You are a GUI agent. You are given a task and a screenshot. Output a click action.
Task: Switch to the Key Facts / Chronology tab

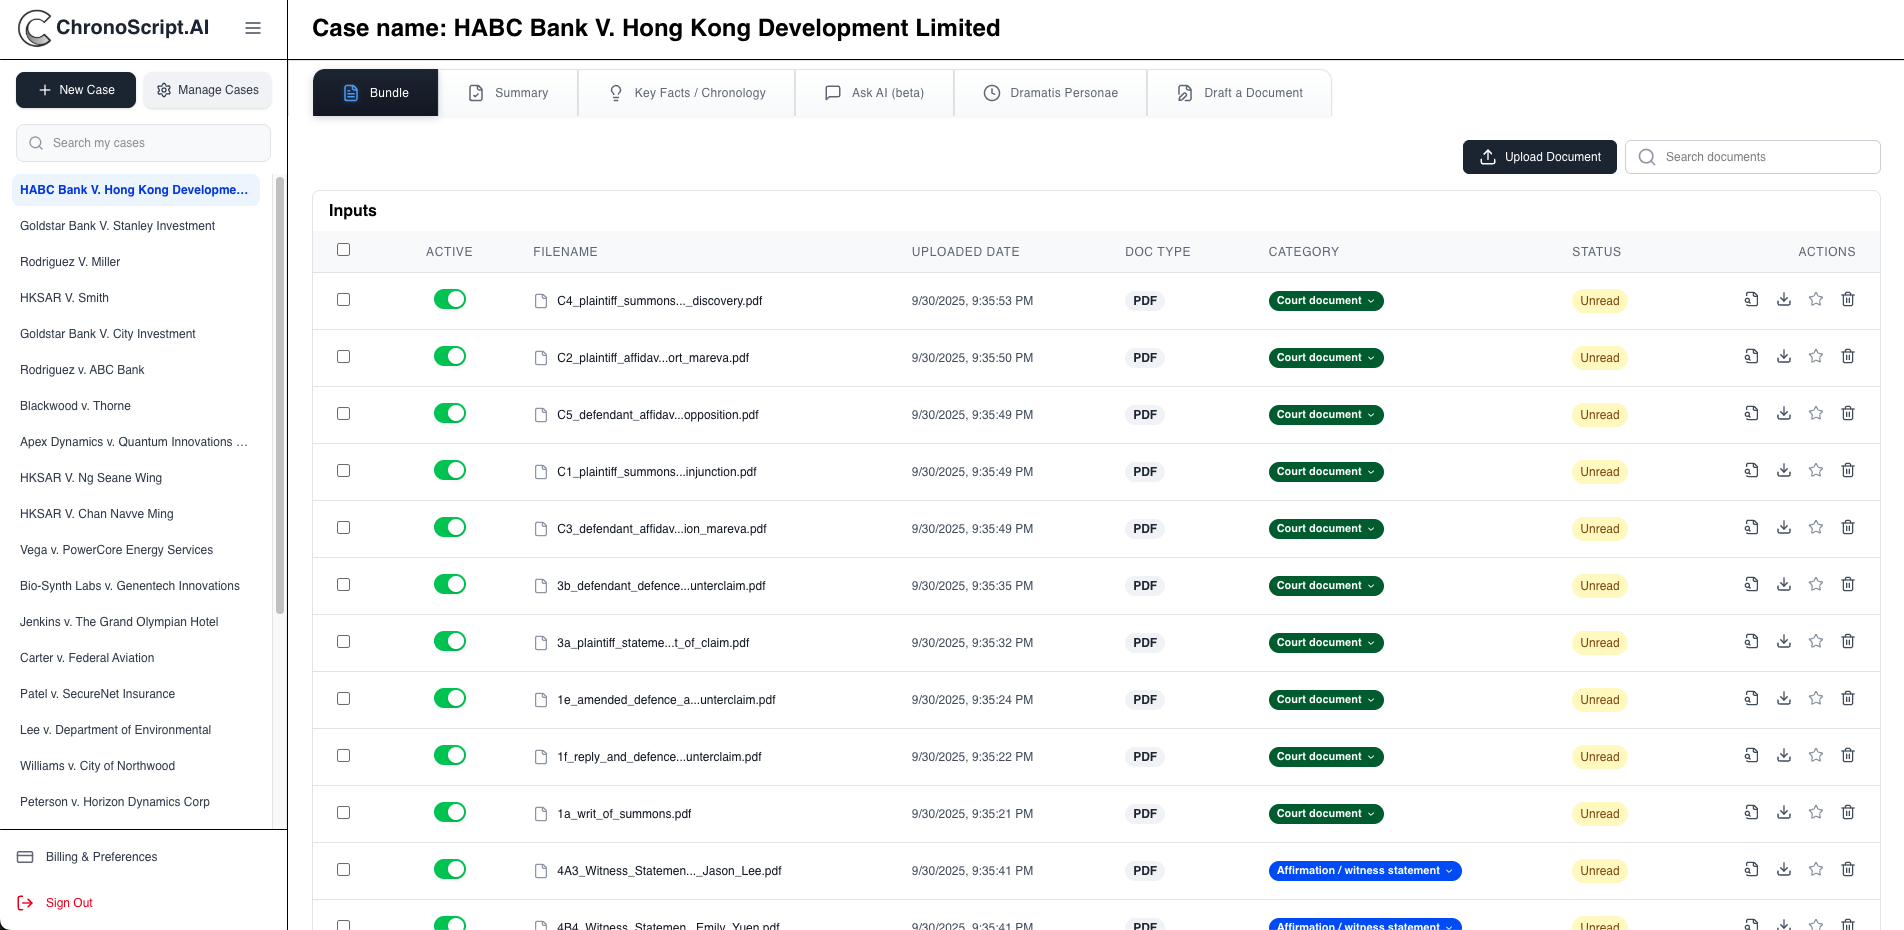pyautogui.click(x=687, y=93)
